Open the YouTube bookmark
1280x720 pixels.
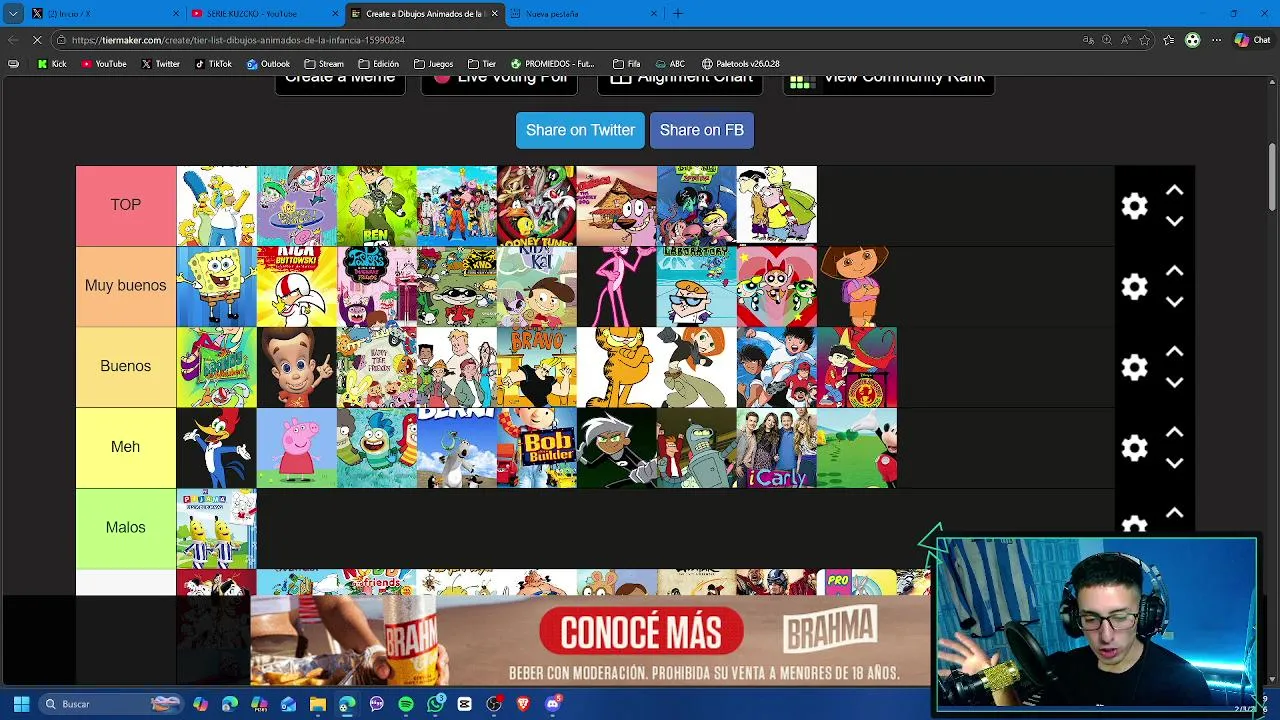click(x=104, y=64)
